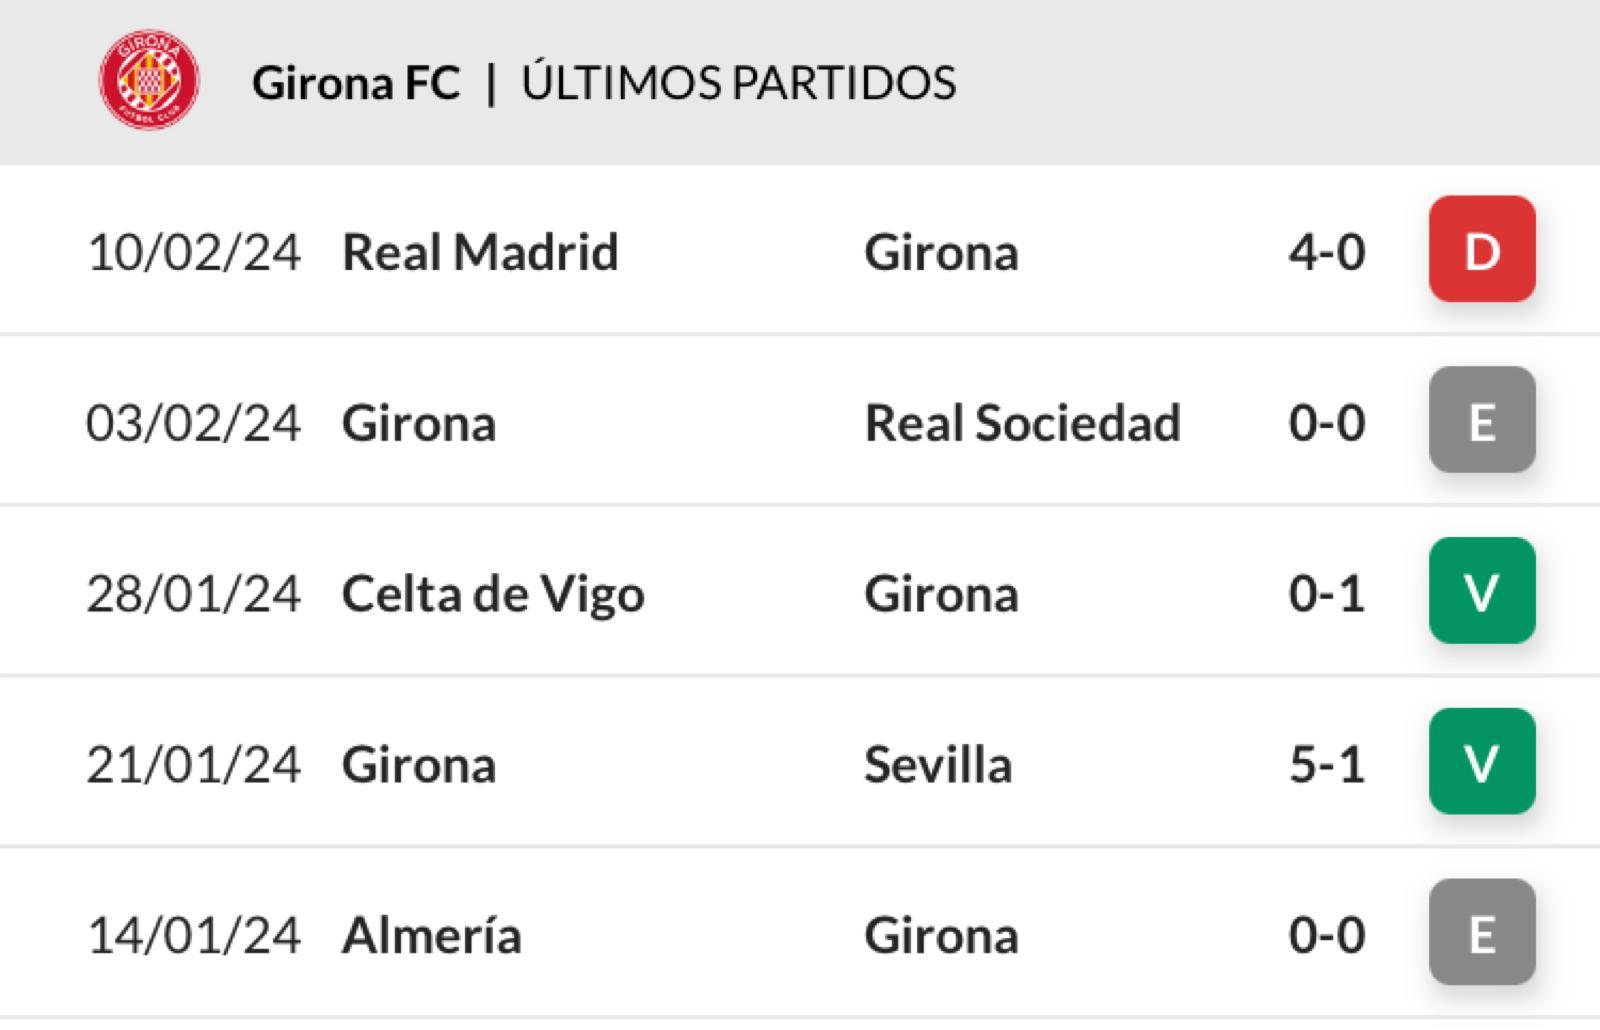The height and width of the screenshot is (1030, 1600).
Task: Select the 5-1 score against Sevilla
Action: [1327, 765]
